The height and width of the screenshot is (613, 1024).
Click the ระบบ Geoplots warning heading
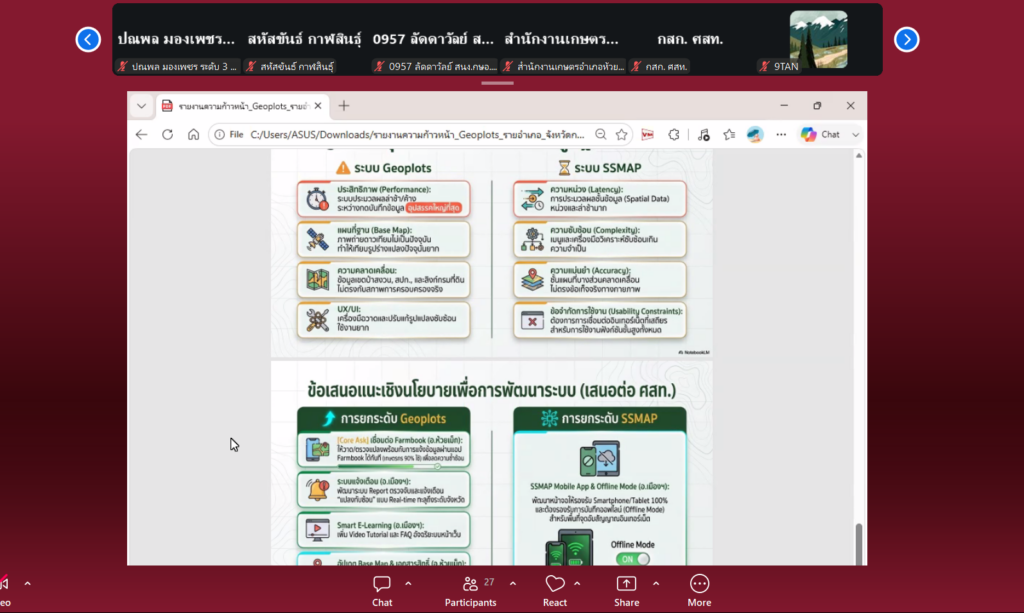click(384, 168)
